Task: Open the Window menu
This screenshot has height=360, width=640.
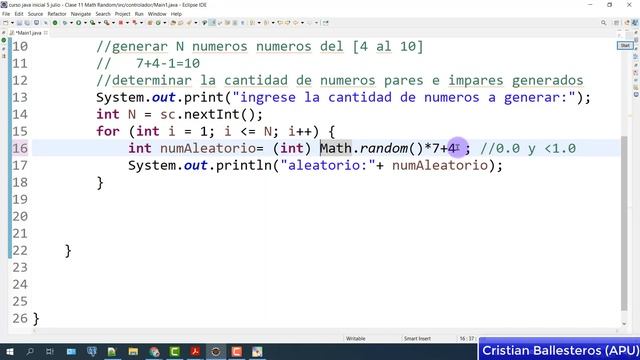Action: tap(157, 14)
